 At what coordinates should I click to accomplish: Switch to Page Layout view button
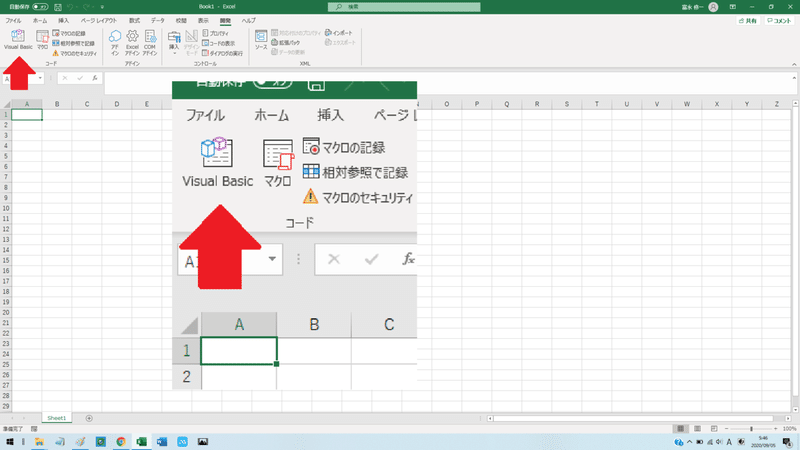[x=697, y=429]
